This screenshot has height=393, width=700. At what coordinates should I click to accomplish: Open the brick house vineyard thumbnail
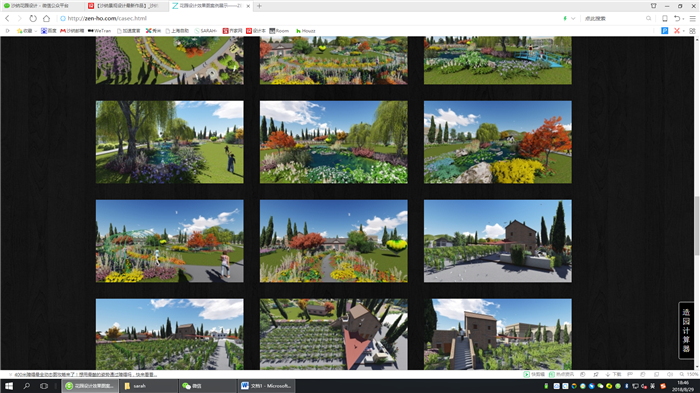498,241
